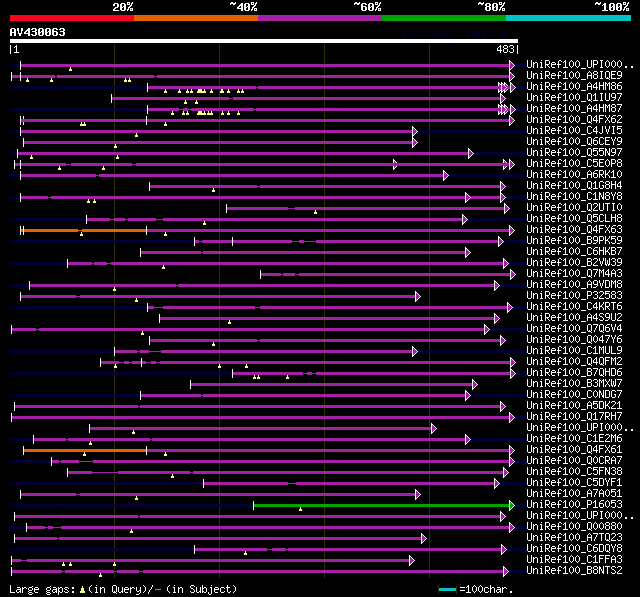Select the UniRef100_B8NTS2 label

point(574,571)
